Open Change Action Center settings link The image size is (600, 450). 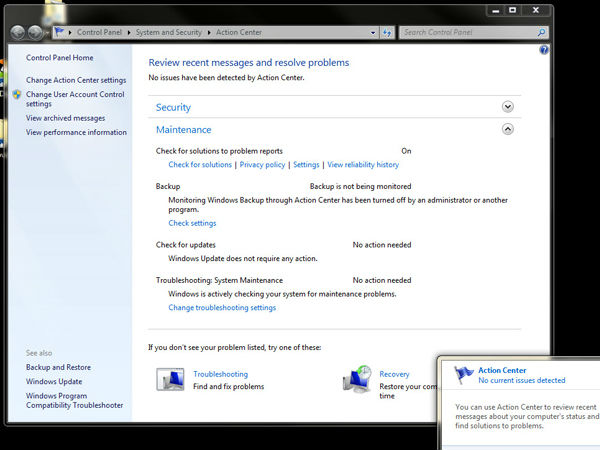[76, 80]
